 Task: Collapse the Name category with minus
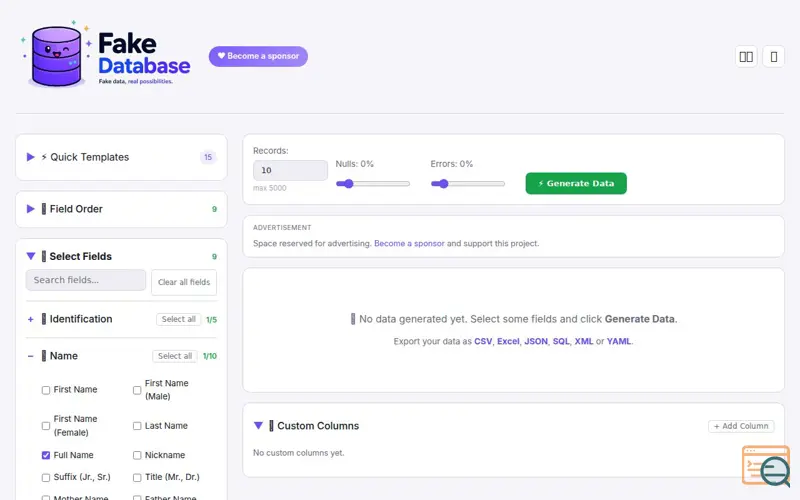[31, 356]
